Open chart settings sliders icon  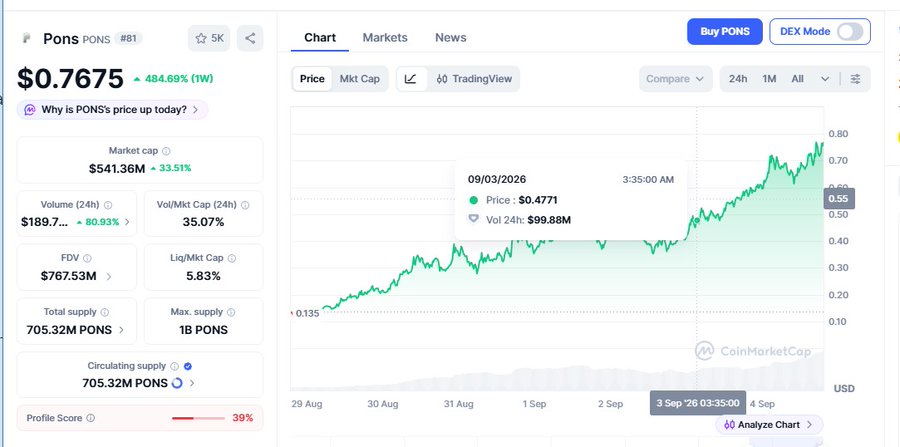tap(855, 79)
